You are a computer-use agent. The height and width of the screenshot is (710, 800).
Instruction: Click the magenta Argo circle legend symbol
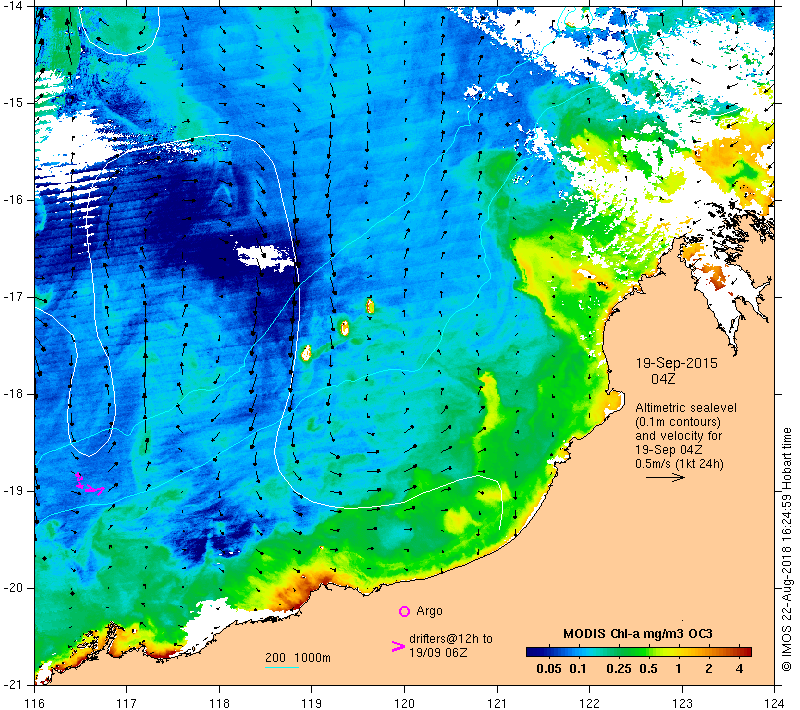click(404, 611)
